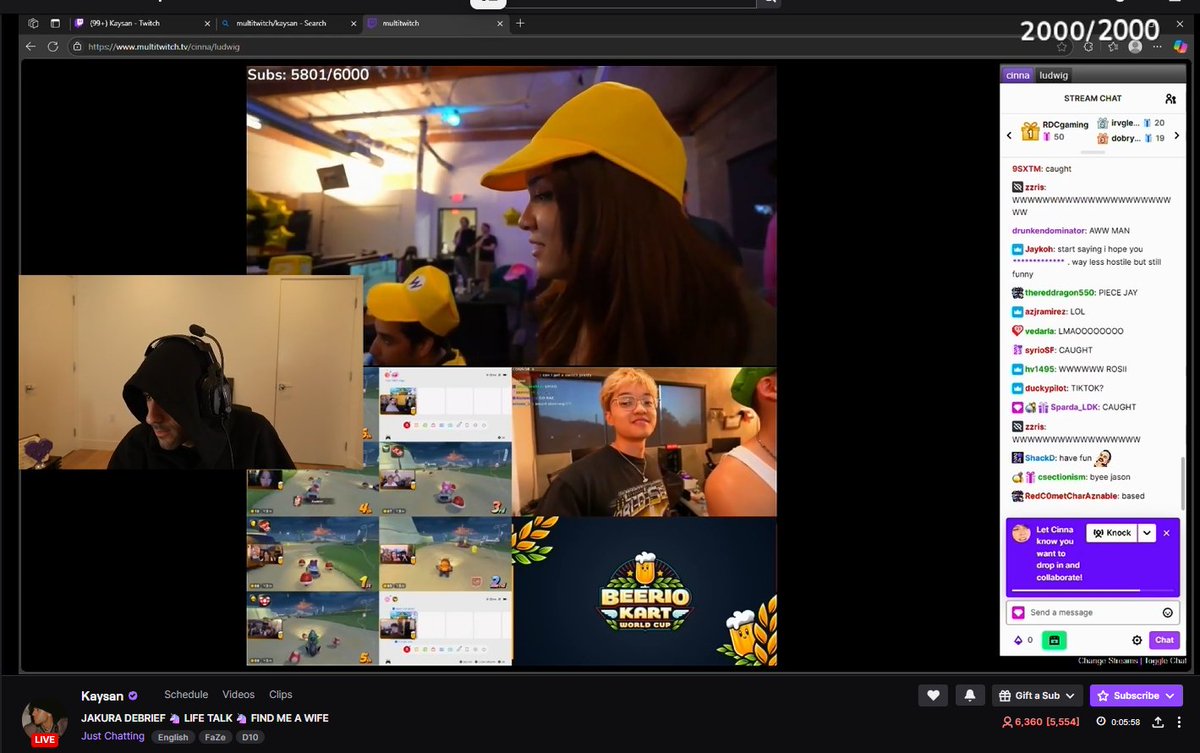Viewport: 1200px width, 753px height.
Task: Open the Subscribe dropdown button
Action: tap(1136, 695)
